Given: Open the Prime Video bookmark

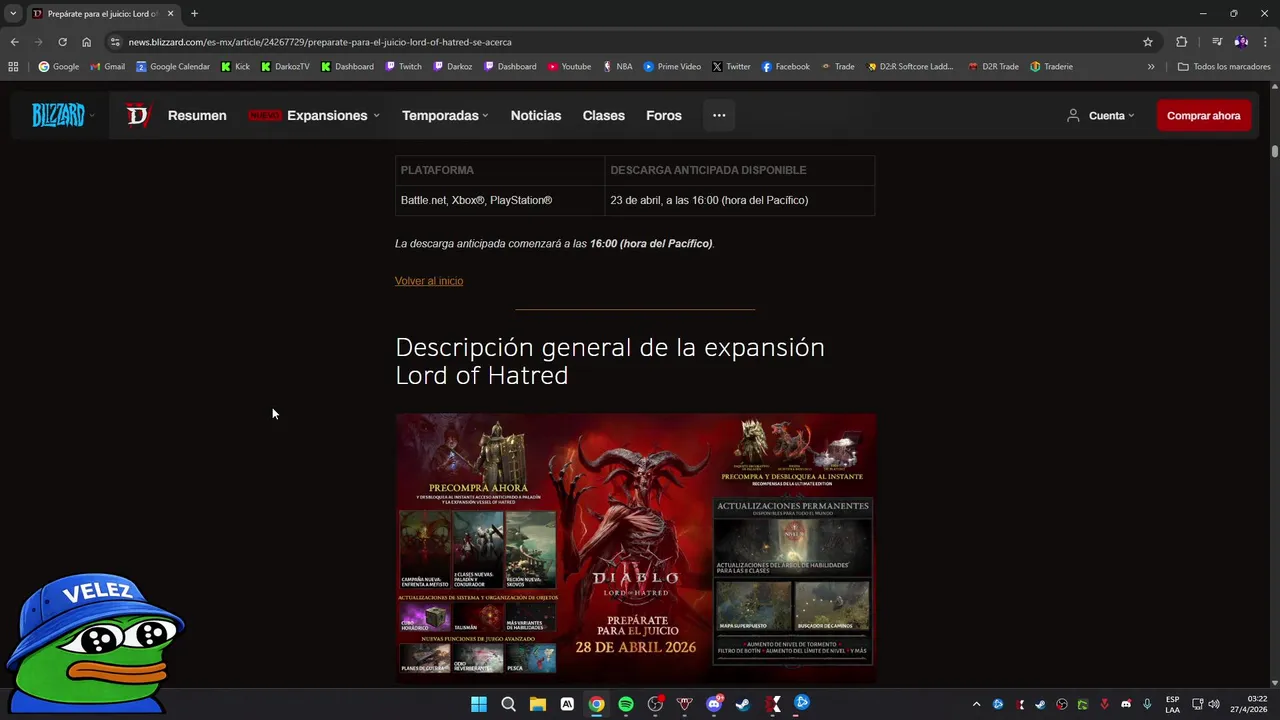Looking at the screenshot, I should click(672, 67).
